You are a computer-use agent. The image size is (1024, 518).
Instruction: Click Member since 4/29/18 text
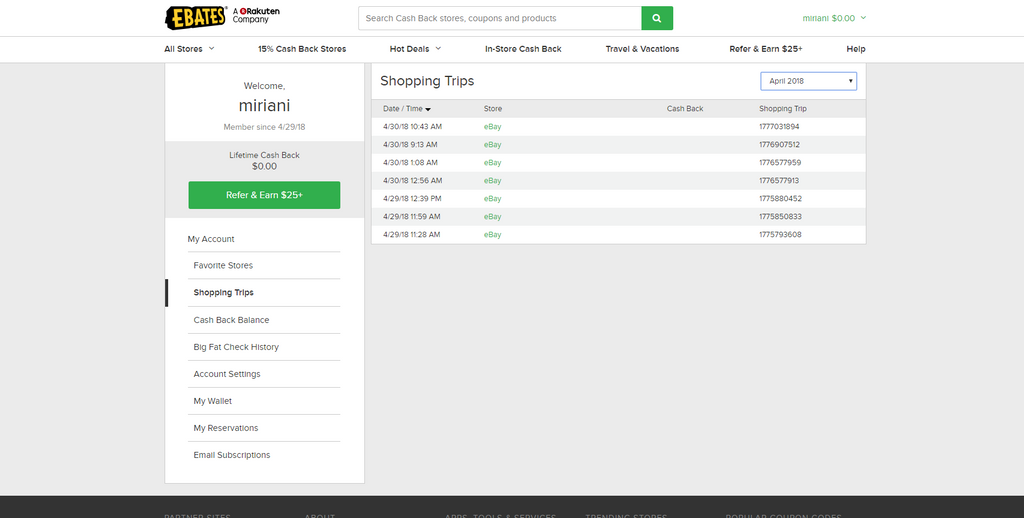pos(264,127)
